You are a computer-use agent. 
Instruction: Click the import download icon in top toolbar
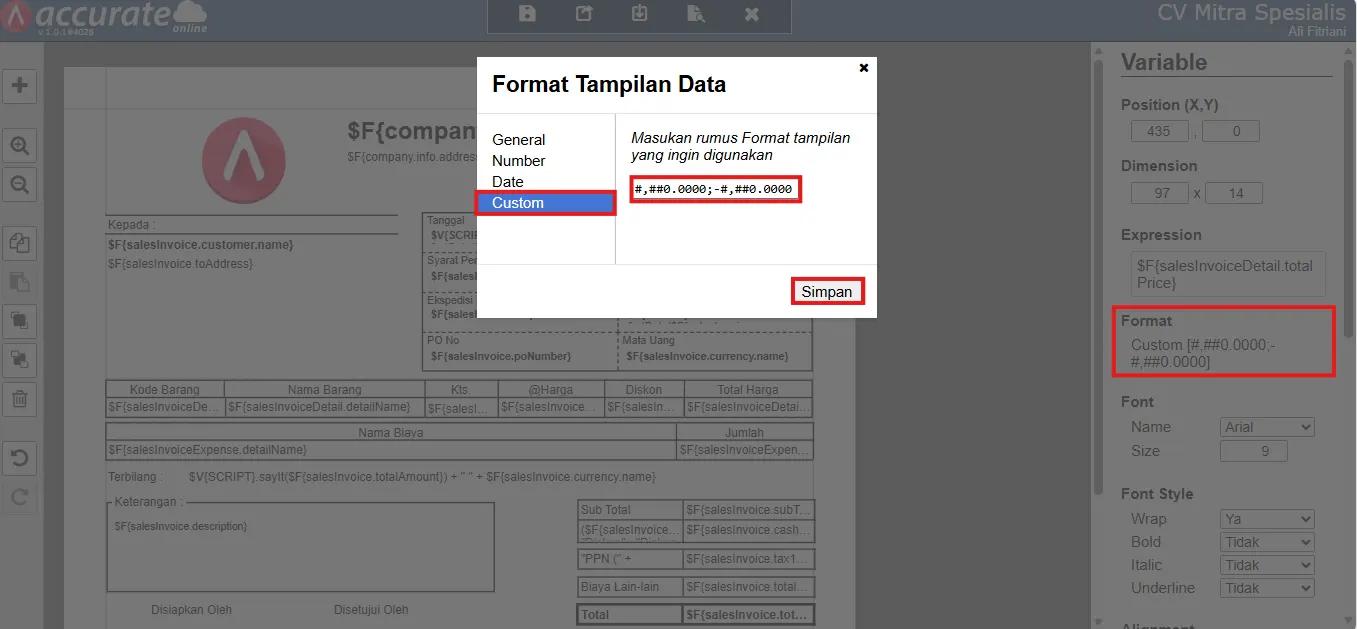[640, 14]
